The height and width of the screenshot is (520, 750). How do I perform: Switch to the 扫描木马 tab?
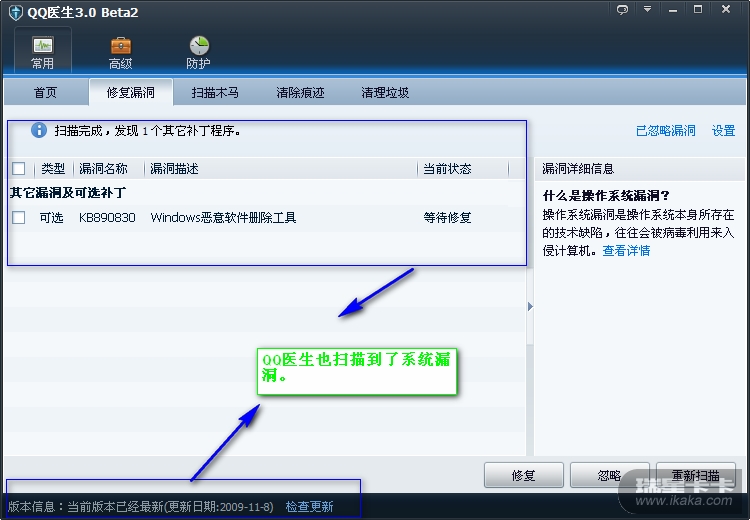tap(215, 92)
